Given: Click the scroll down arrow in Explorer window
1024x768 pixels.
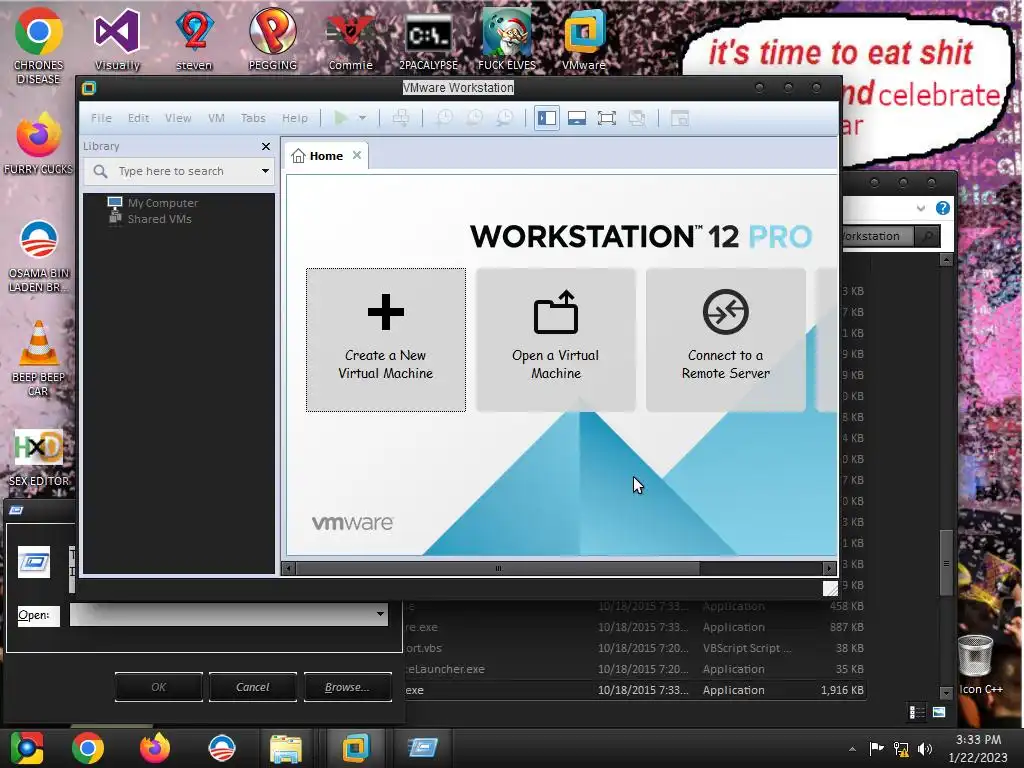Looking at the screenshot, I should [x=946, y=692].
